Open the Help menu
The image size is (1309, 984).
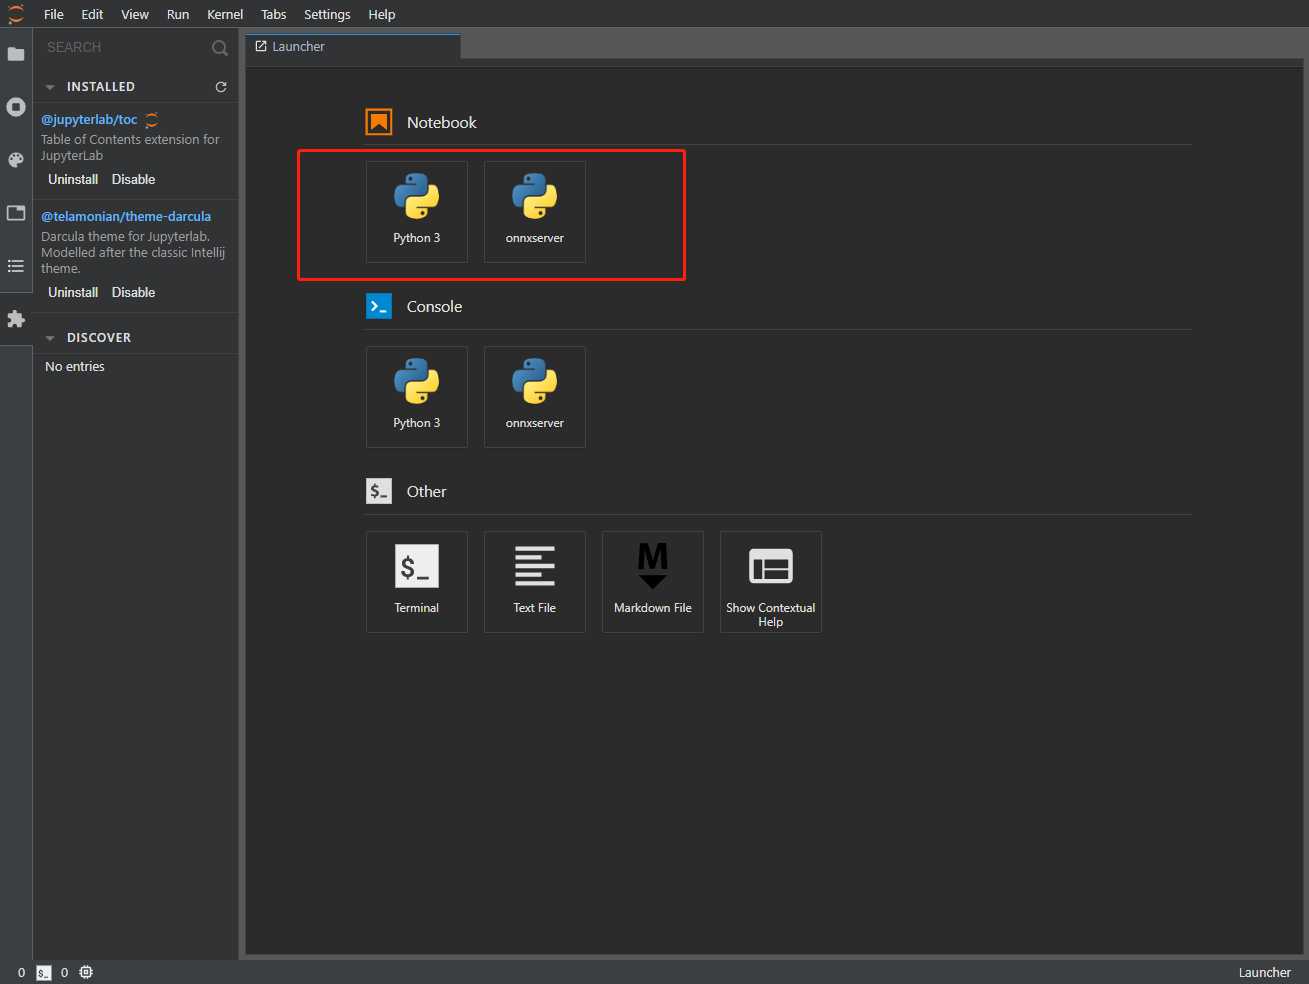382,14
